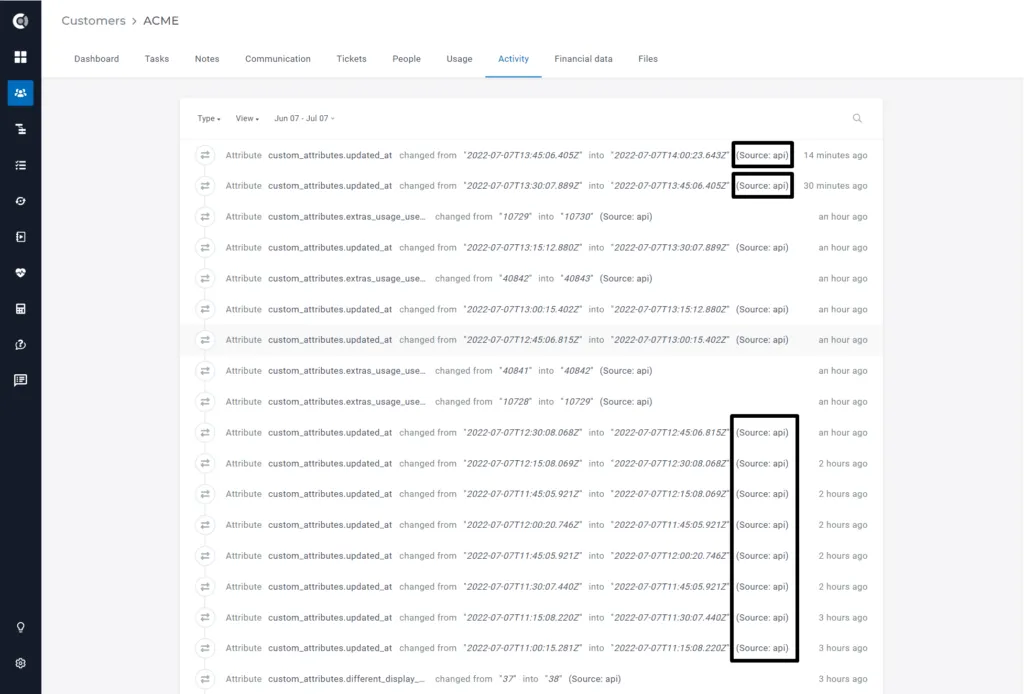Image resolution: width=1024 pixels, height=694 pixels.
Task: Open the chat message icon in sidebar
Action: [x=20, y=380]
